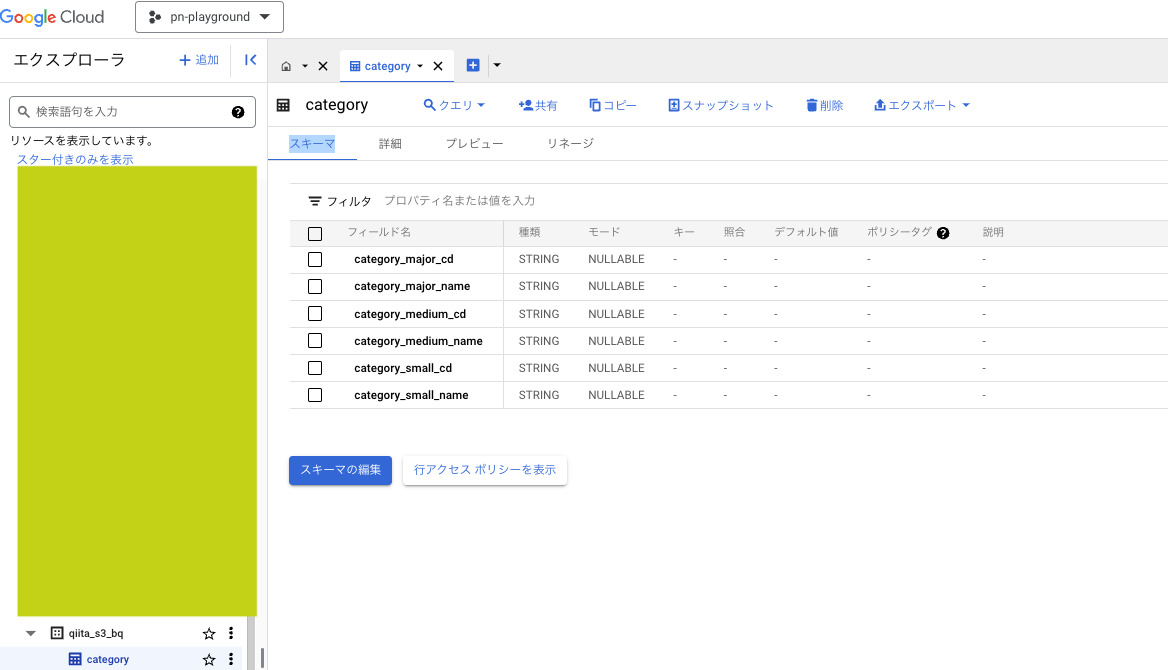Open the リネージ tab
The height and width of the screenshot is (670, 1168).
pyautogui.click(x=571, y=143)
